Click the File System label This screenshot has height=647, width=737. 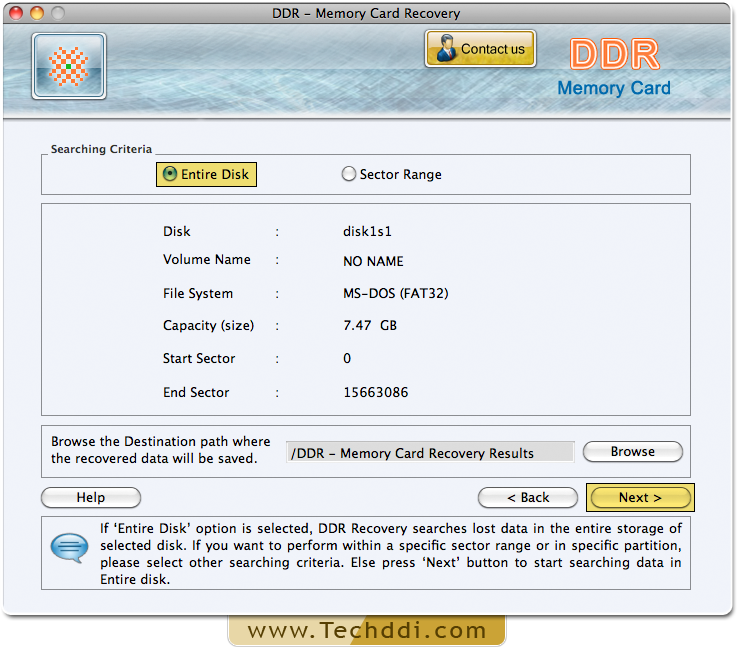click(198, 293)
